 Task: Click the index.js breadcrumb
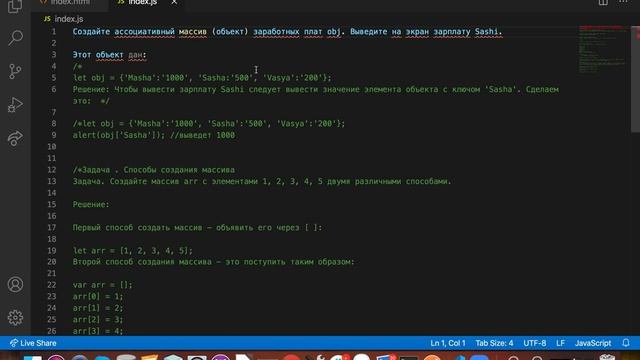[x=63, y=19]
